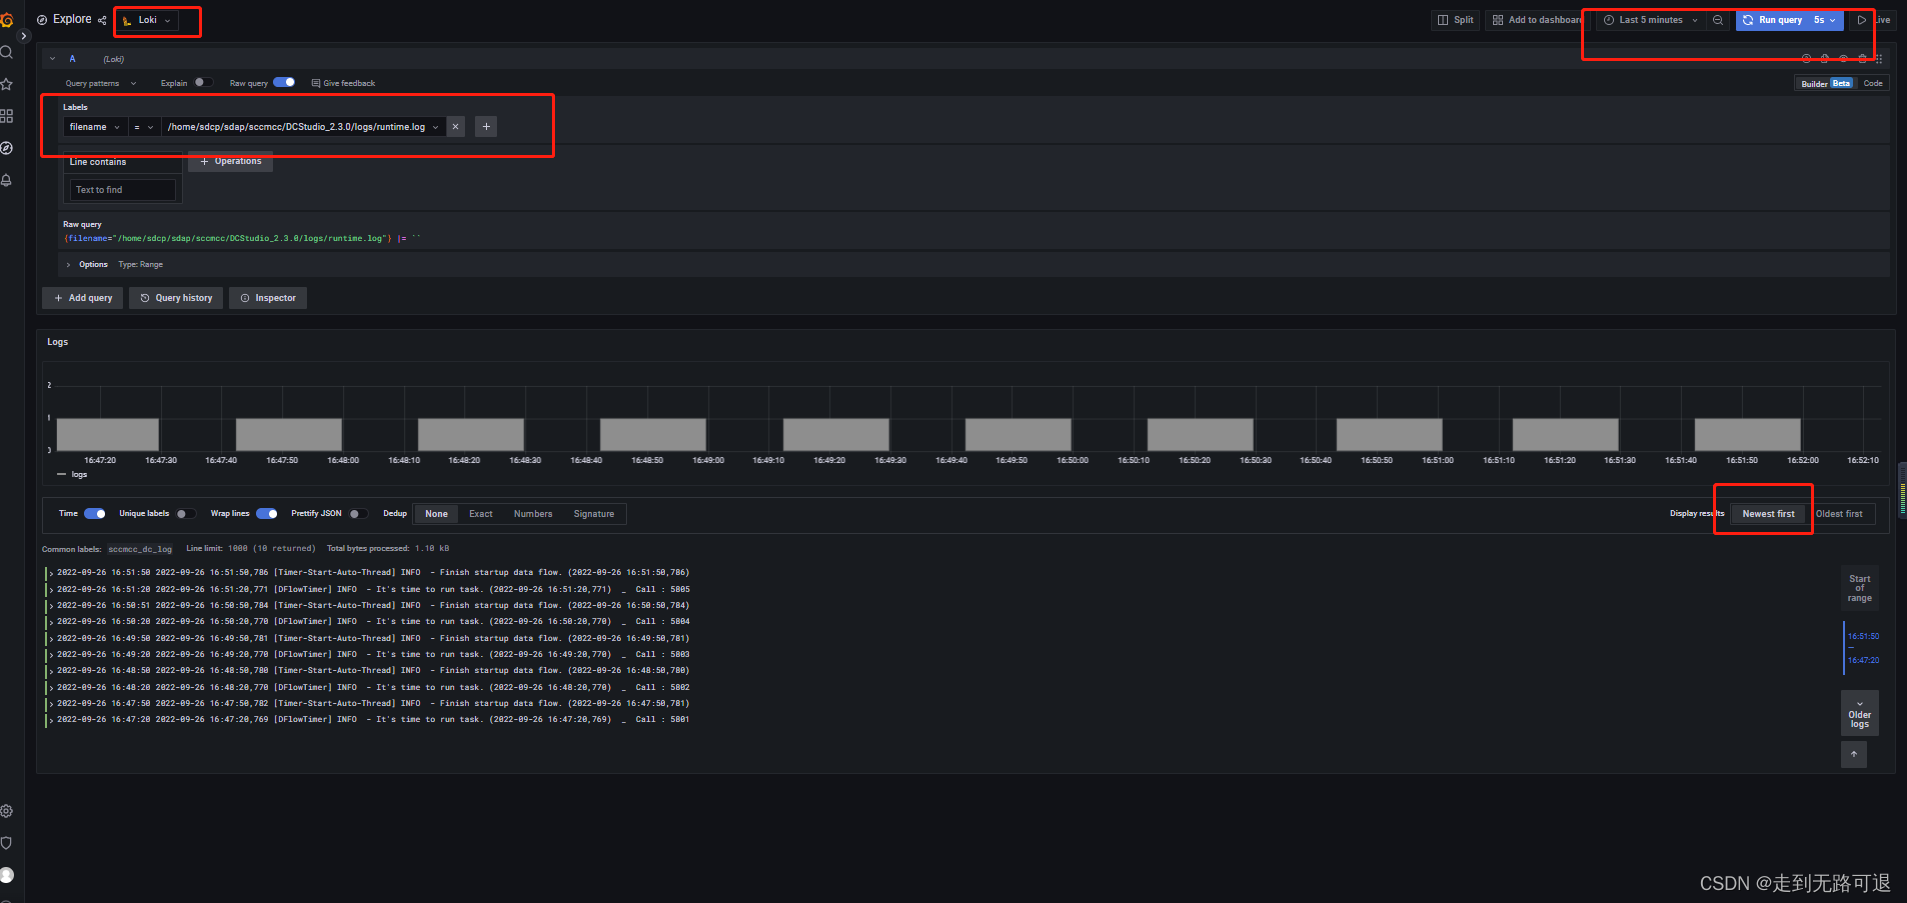Screen dimensions: 1907x903
Task: Click the raw query expression text
Action: click(242, 239)
